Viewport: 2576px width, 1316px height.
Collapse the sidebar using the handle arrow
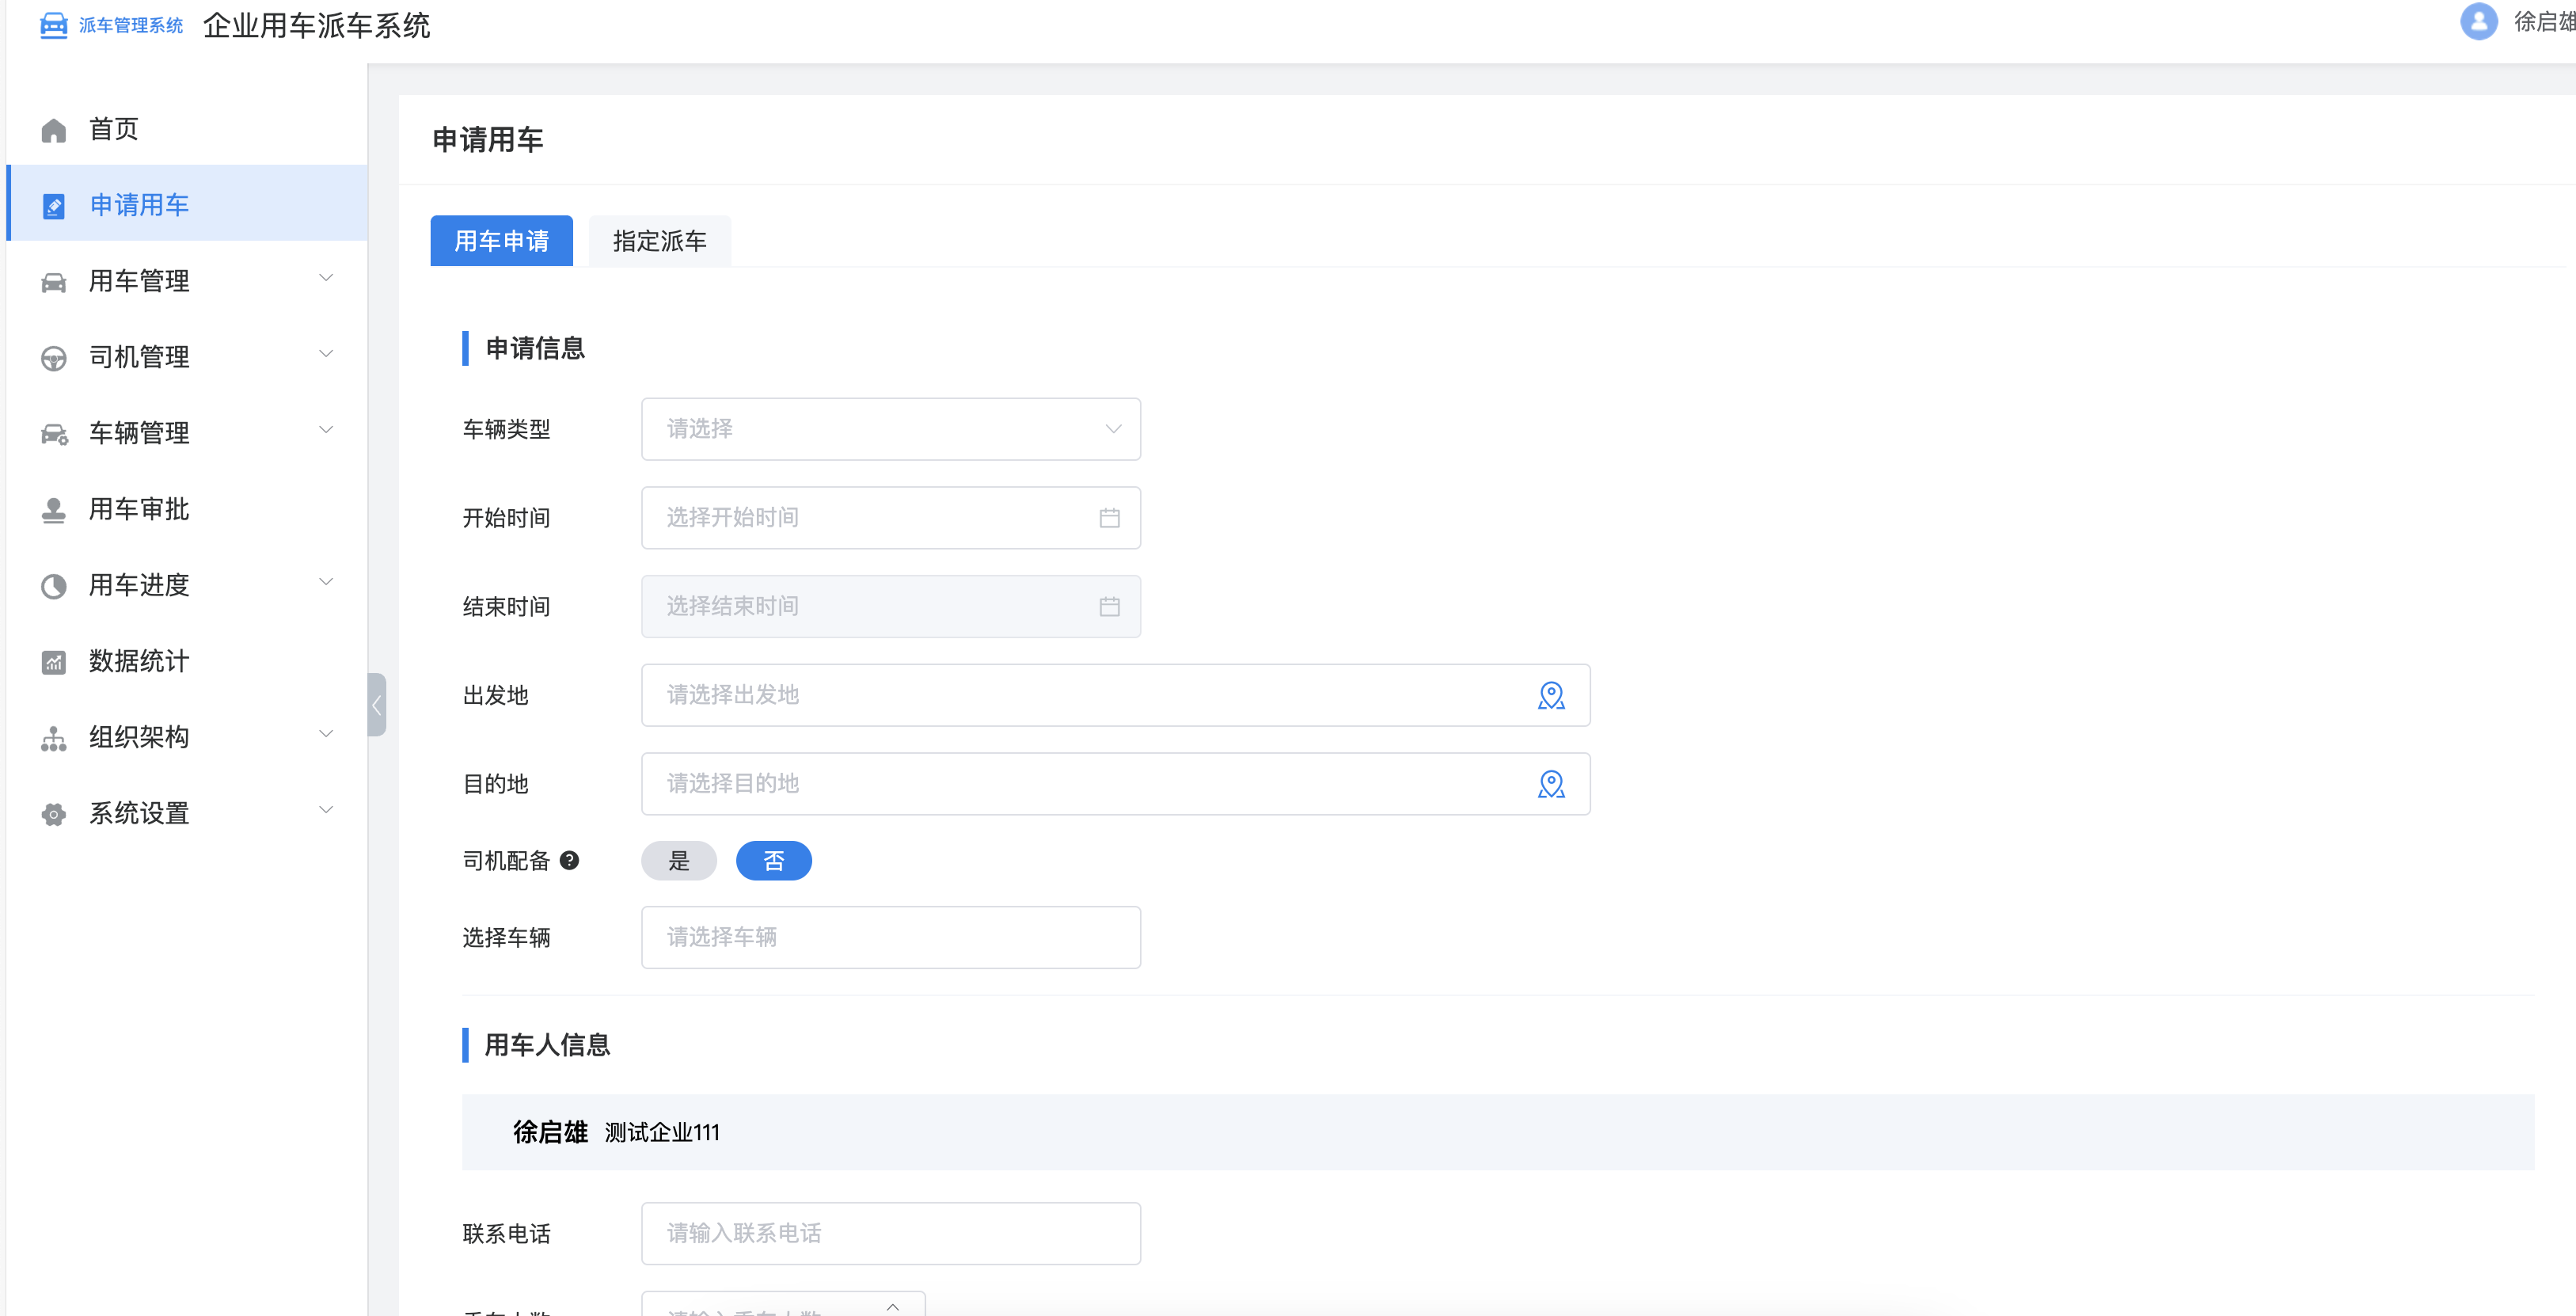(x=377, y=705)
